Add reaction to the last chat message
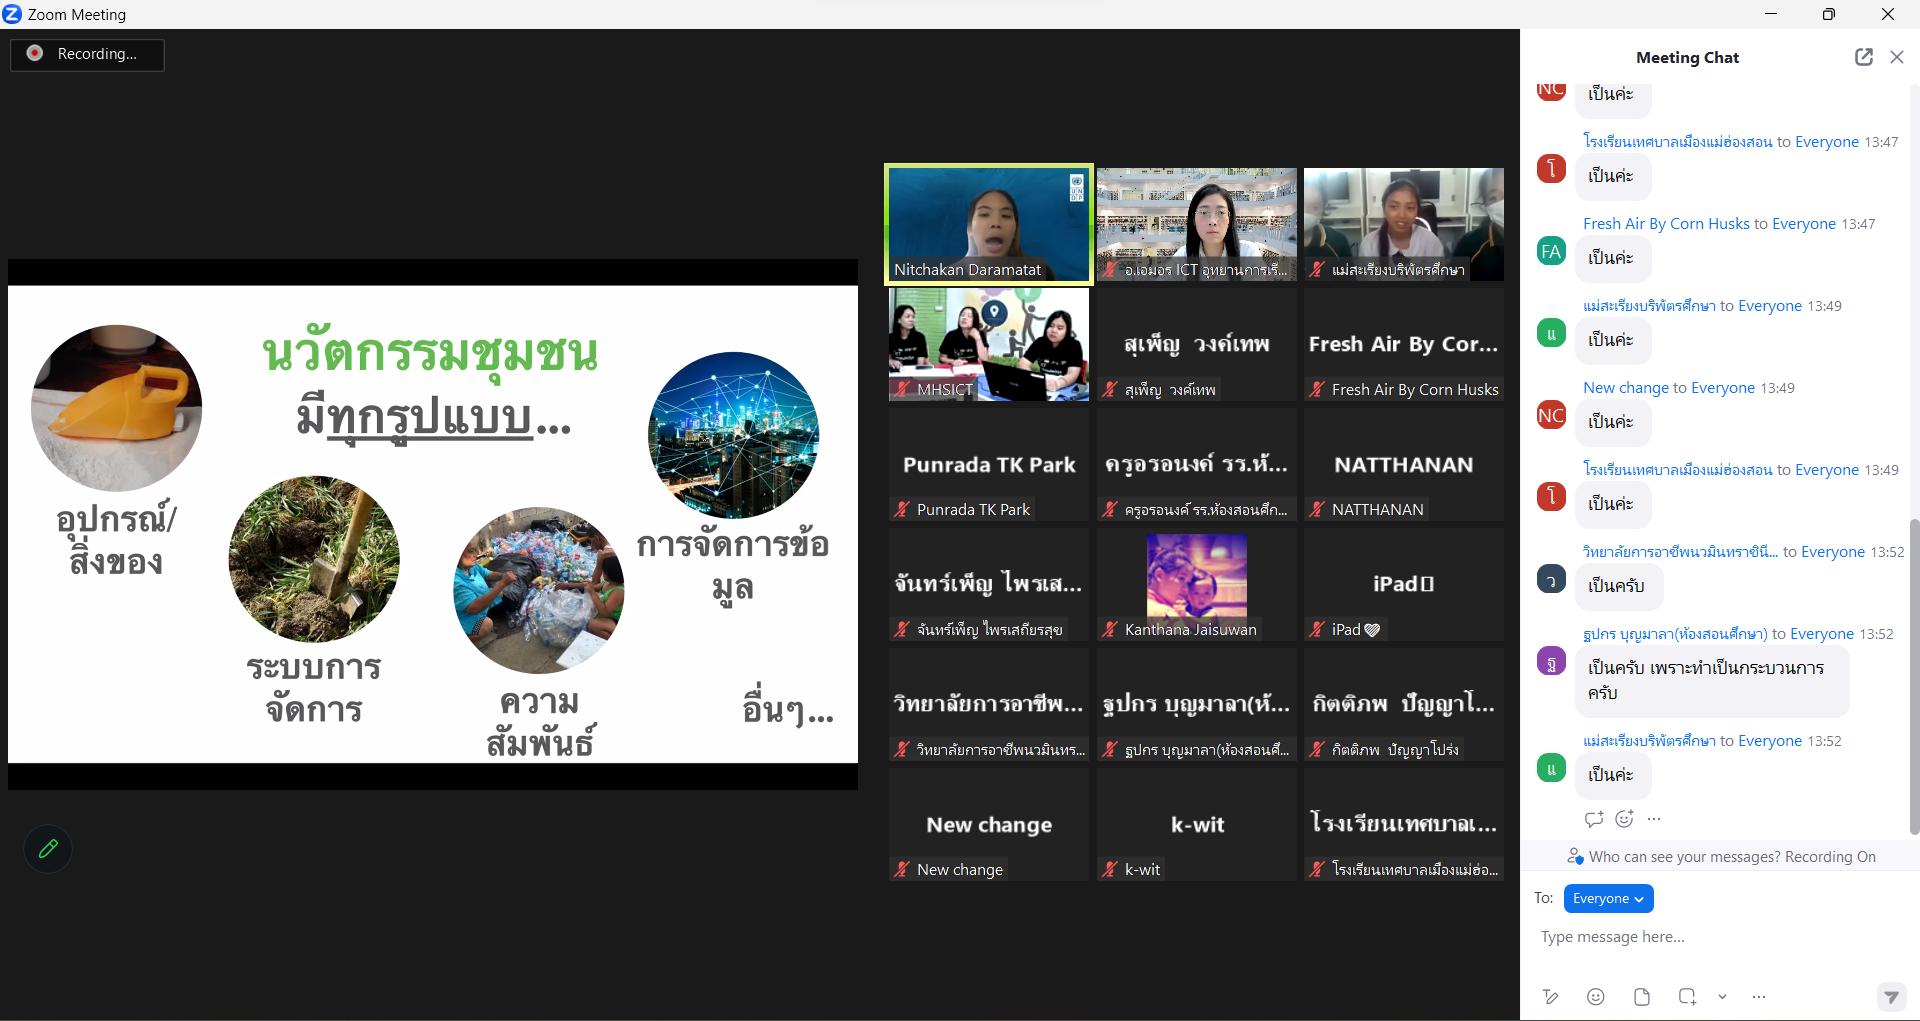The height and width of the screenshot is (1021, 1920). click(1625, 818)
